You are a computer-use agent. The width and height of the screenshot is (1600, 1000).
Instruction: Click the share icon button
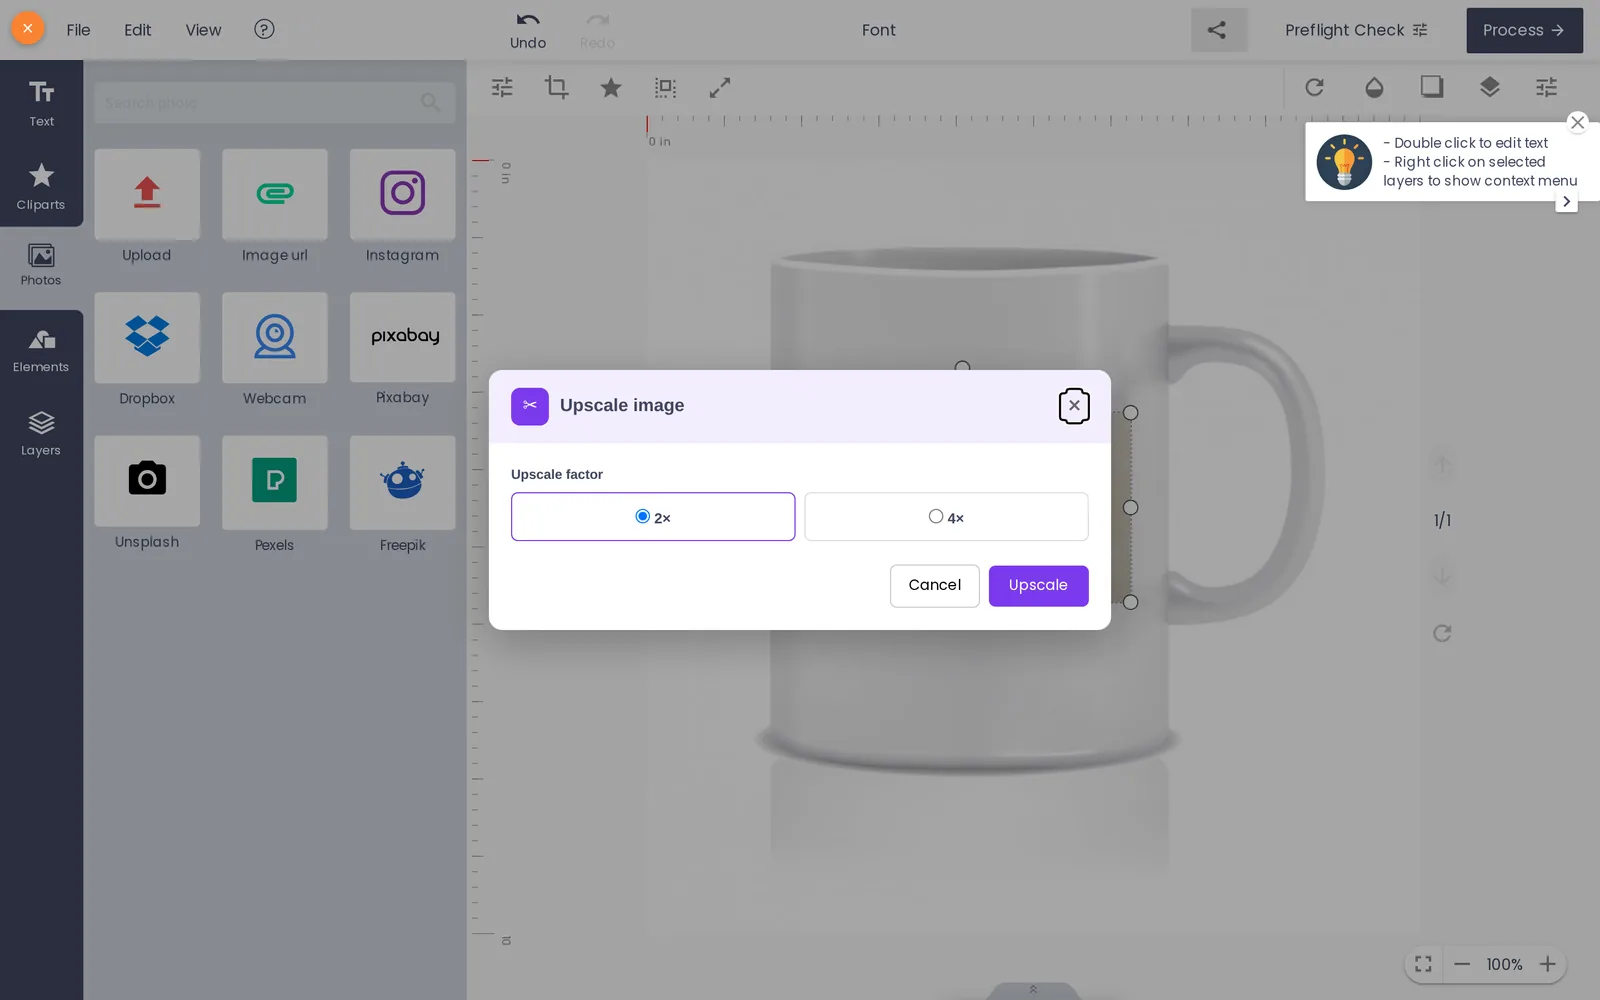tap(1218, 30)
